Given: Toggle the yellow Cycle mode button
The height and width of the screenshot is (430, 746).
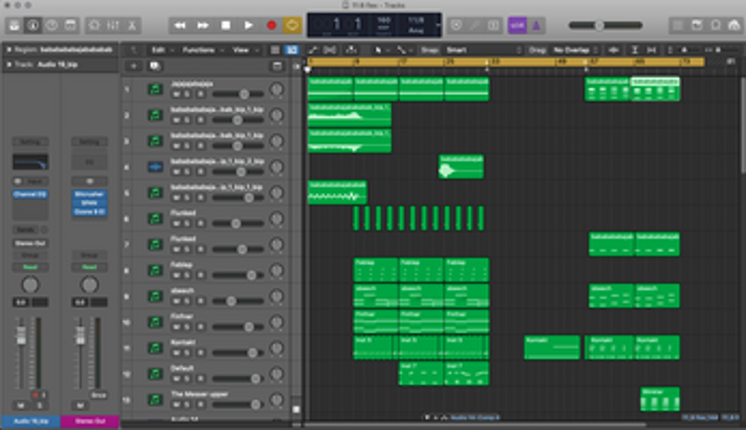Looking at the screenshot, I should coord(292,25).
